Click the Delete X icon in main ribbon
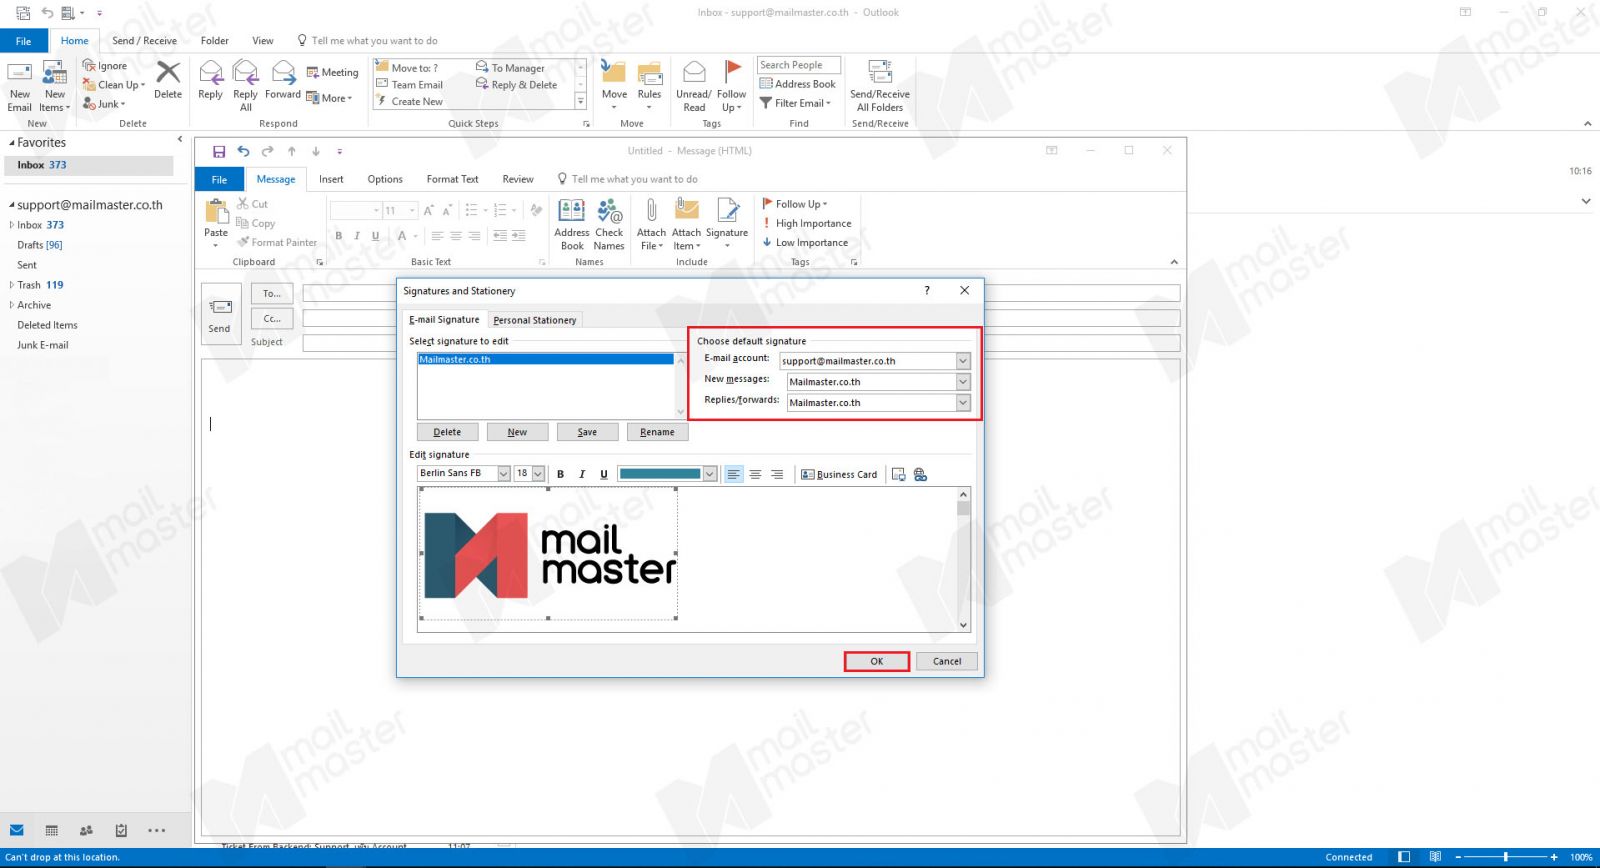Image resolution: width=1600 pixels, height=868 pixels. tap(168, 72)
